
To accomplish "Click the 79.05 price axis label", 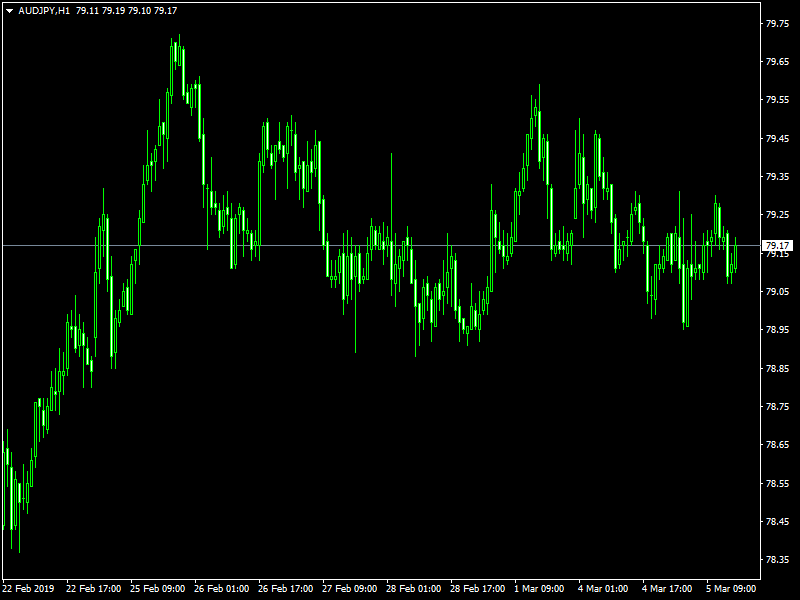I will coord(778,292).
